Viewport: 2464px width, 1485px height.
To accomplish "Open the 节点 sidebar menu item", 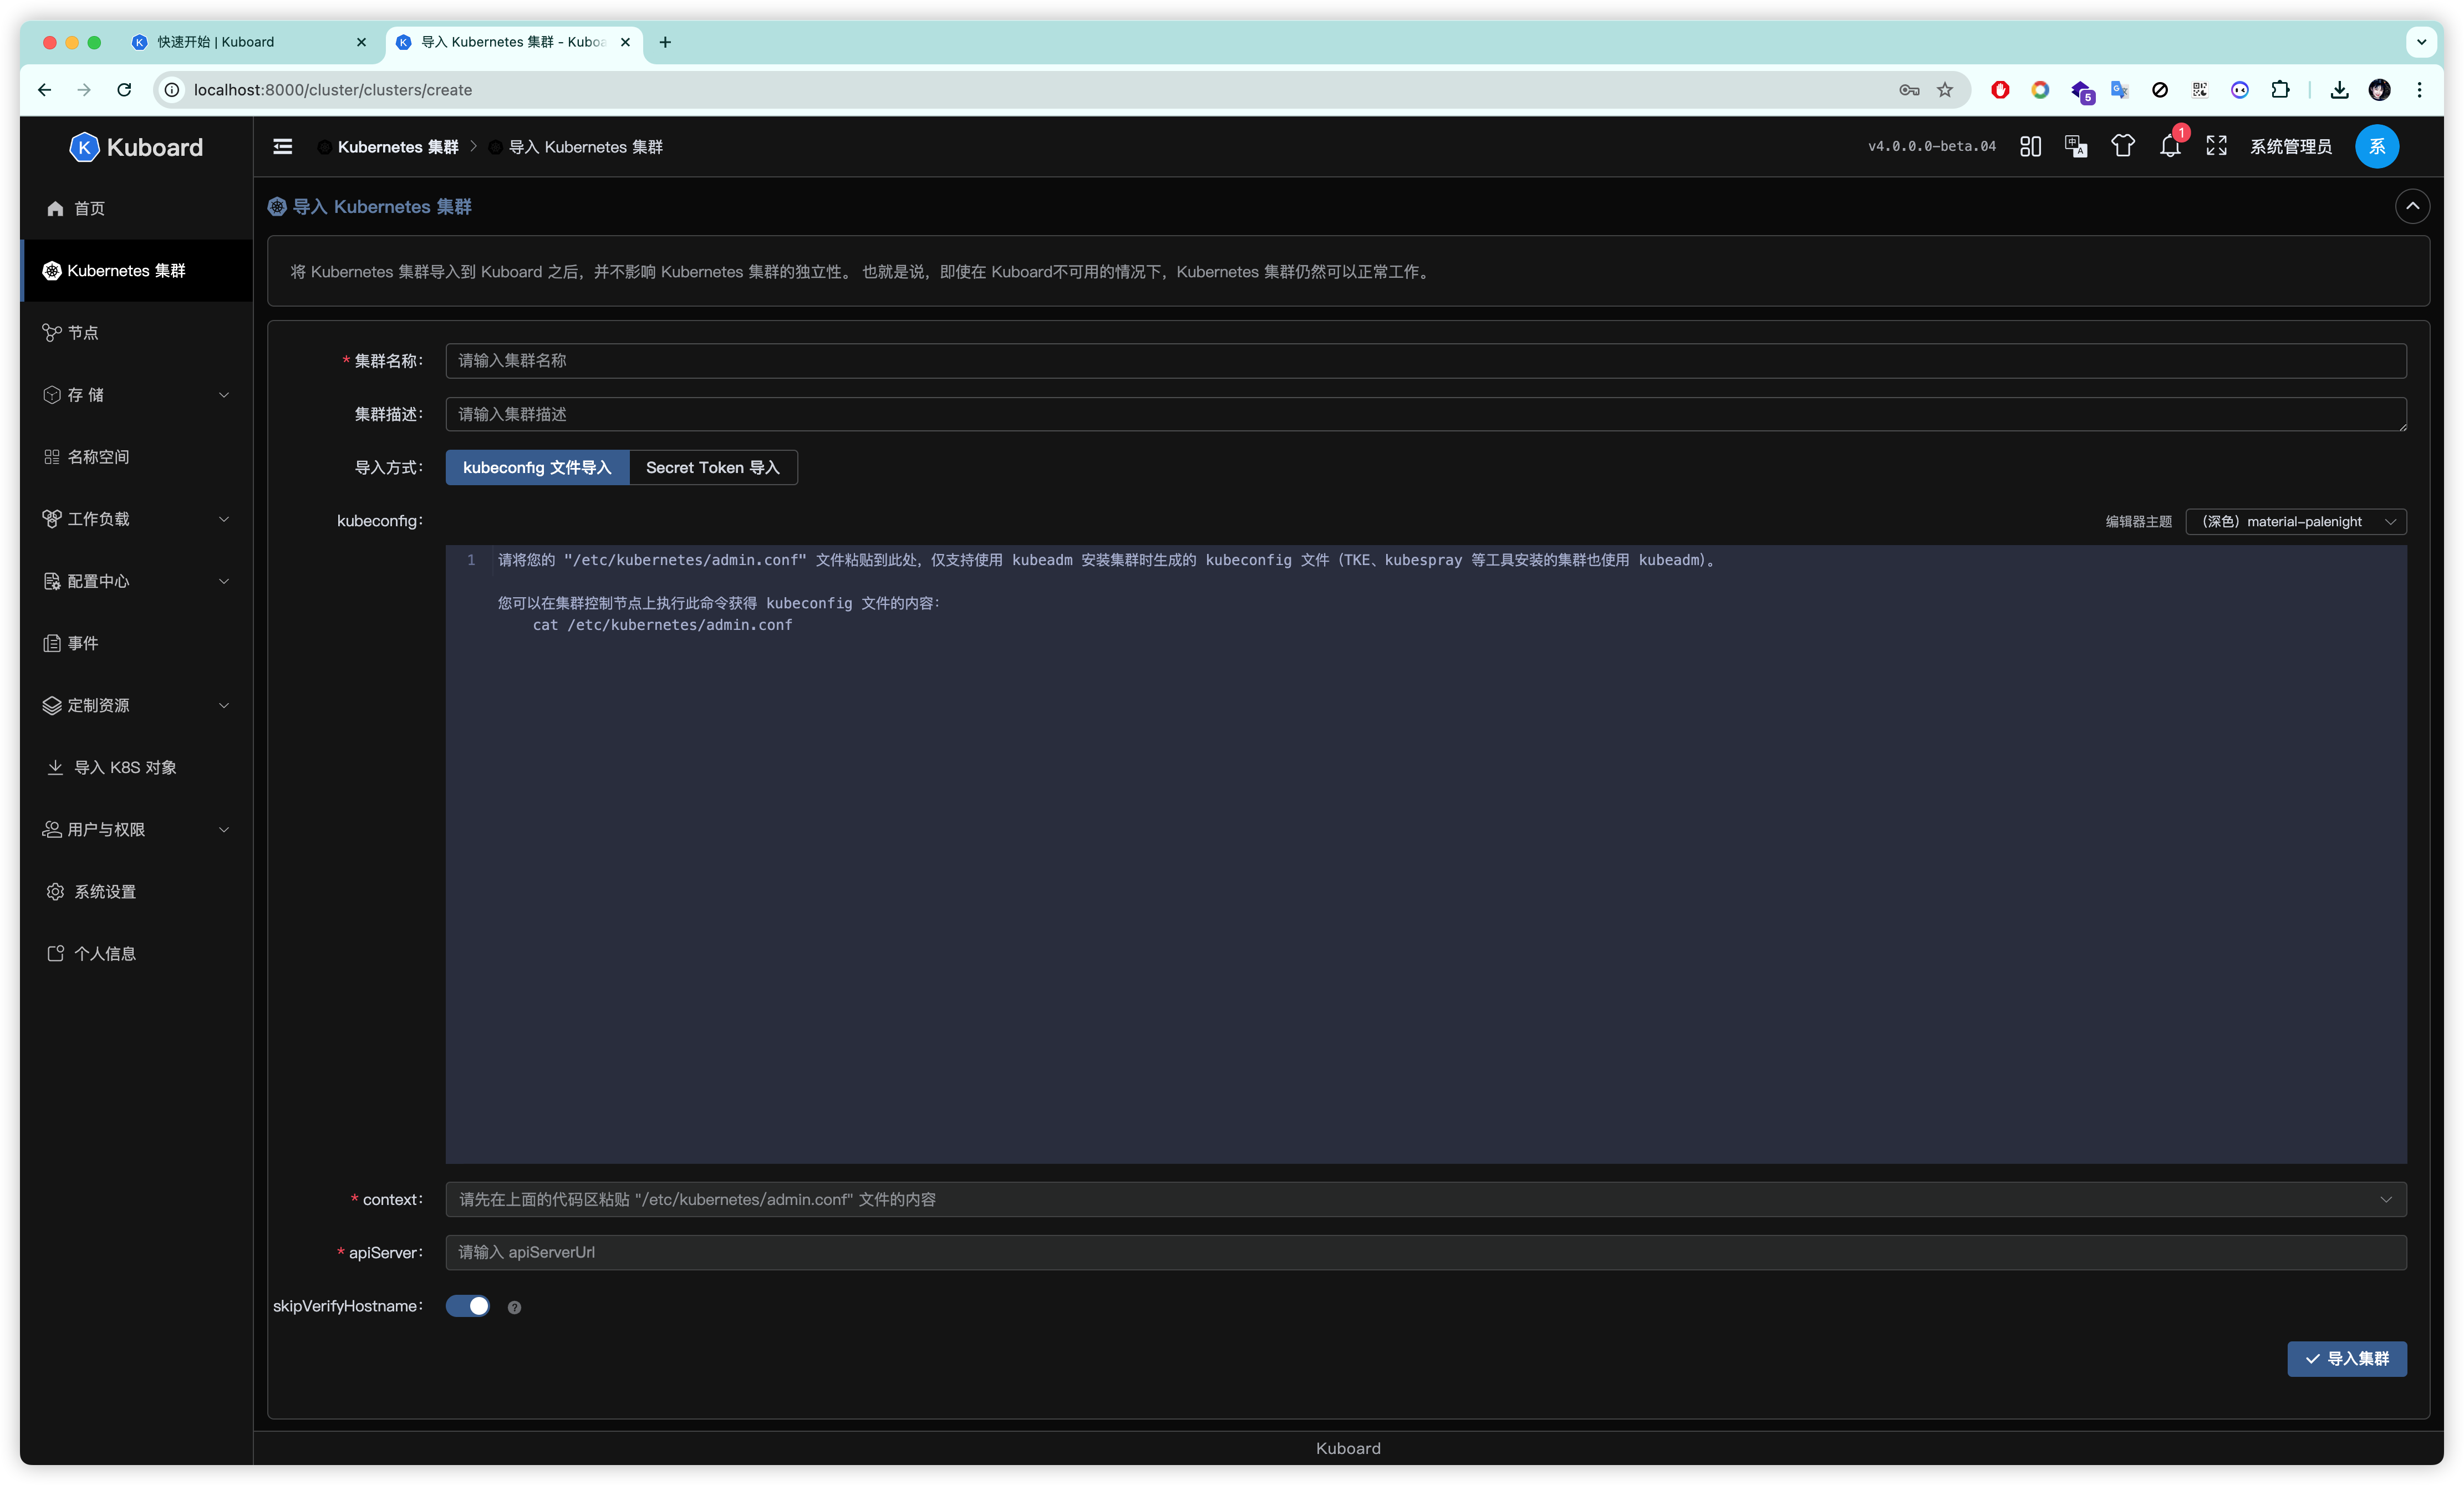I will tap(83, 333).
